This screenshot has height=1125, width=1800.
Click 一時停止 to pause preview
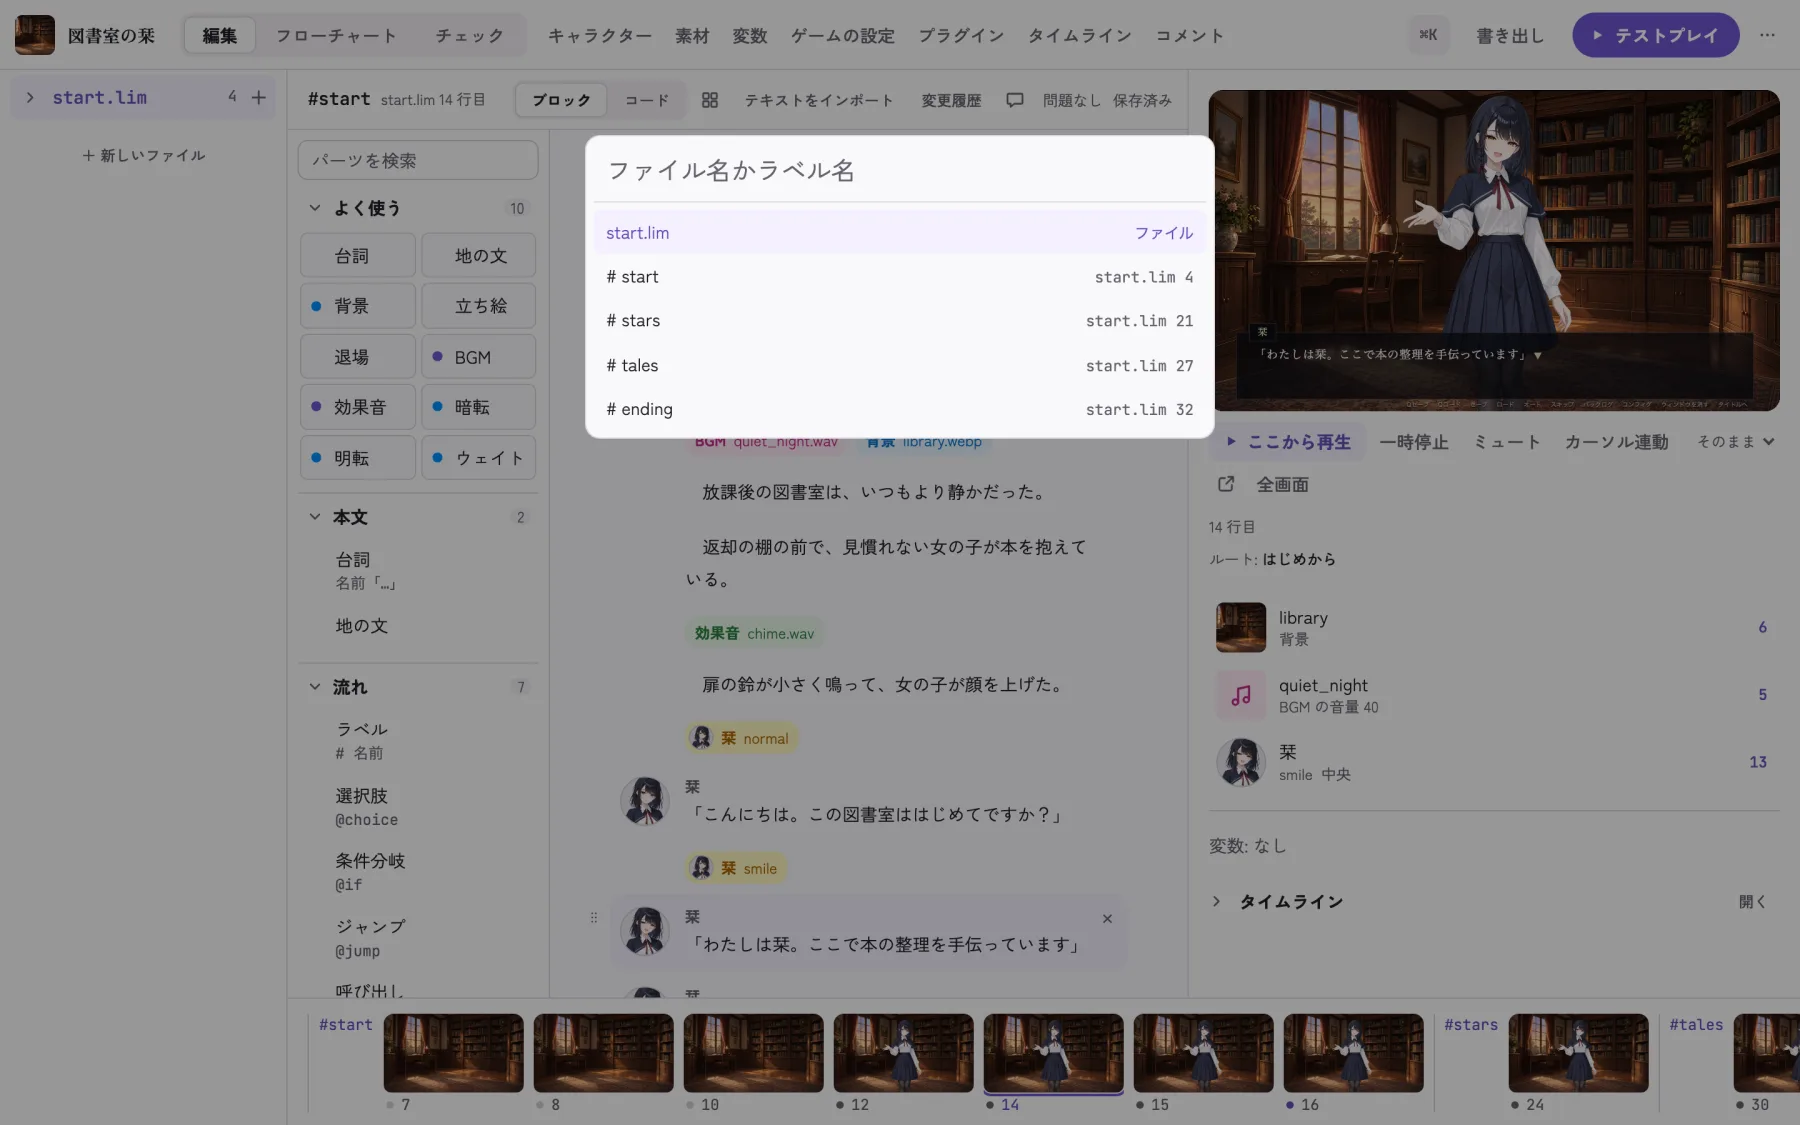click(x=1414, y=442)
